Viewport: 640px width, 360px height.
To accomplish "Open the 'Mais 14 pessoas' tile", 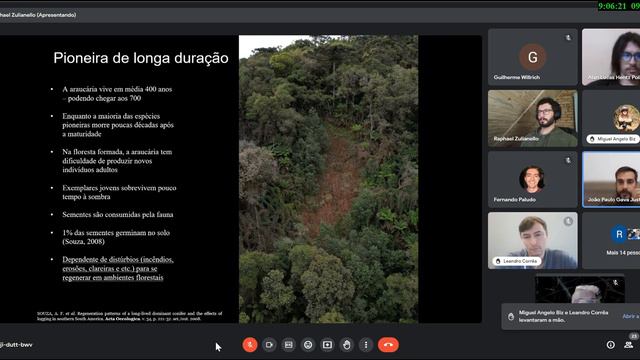I will pyautogui.click(x=611, y=240).
